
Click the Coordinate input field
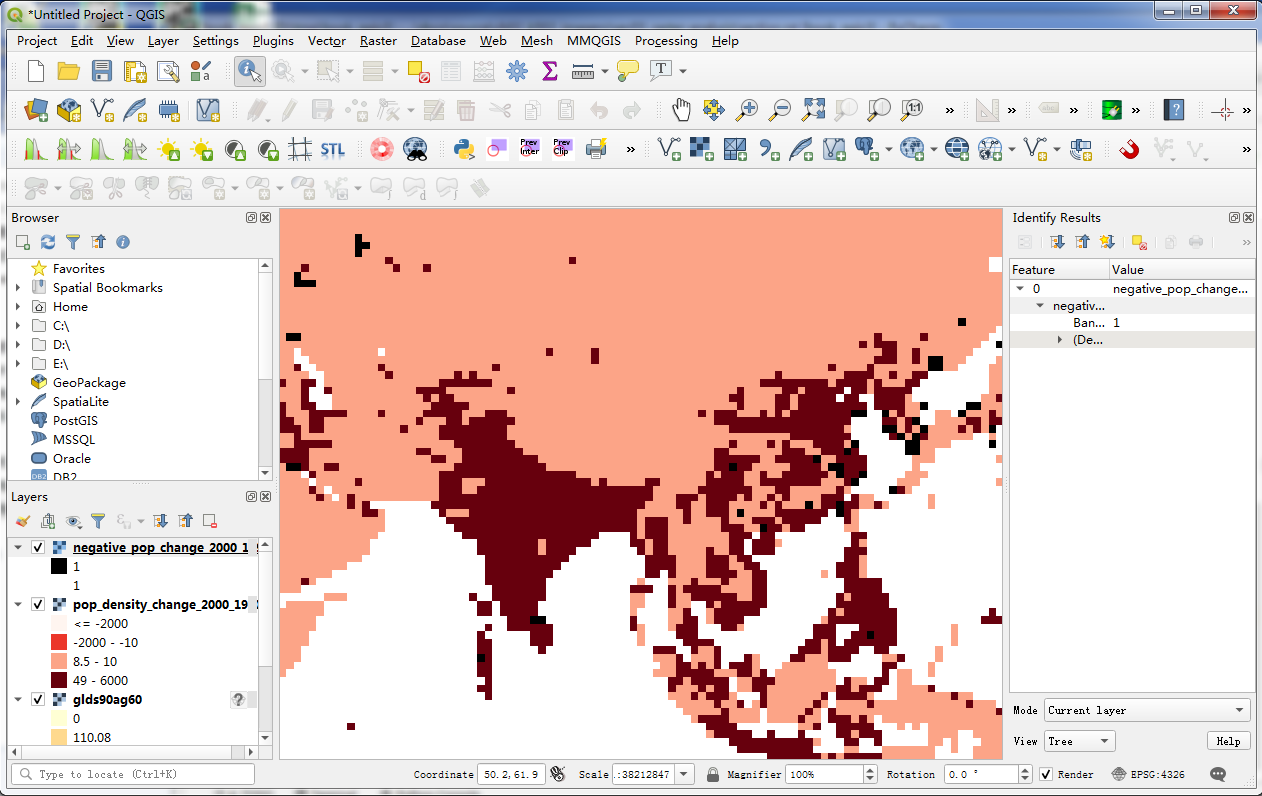coord(510,774)
